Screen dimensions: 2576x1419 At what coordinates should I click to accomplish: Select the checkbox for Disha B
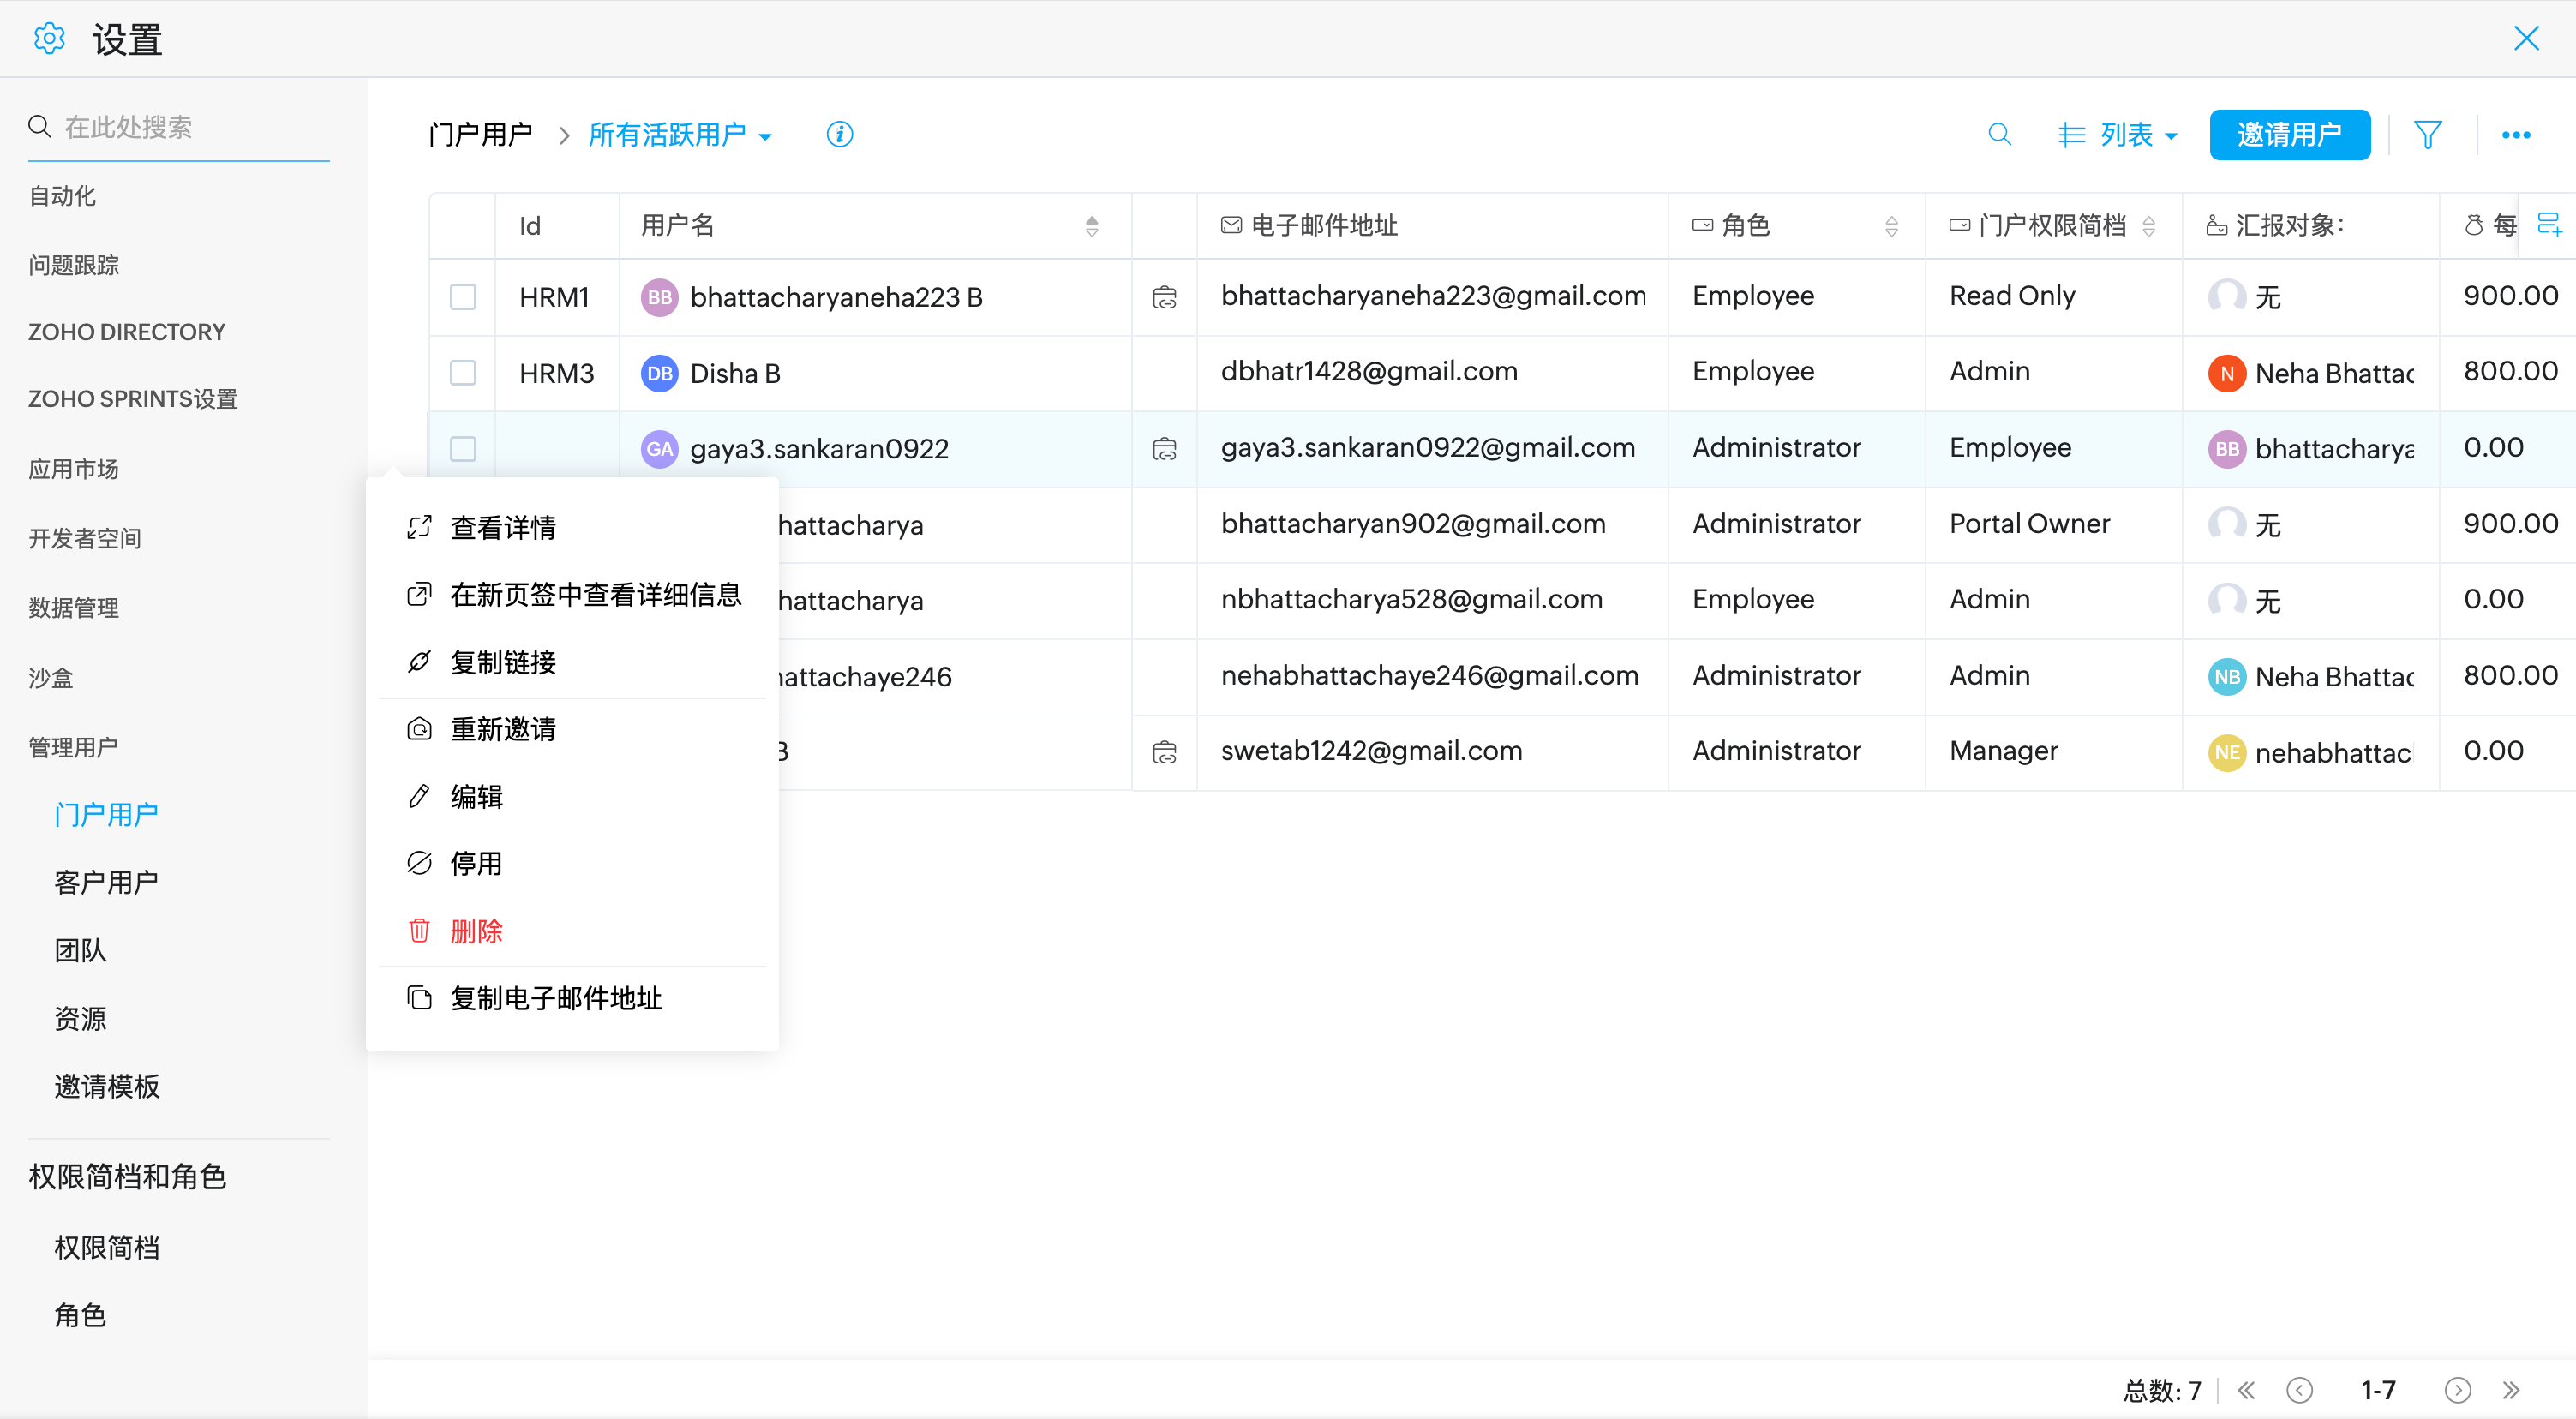463,373
